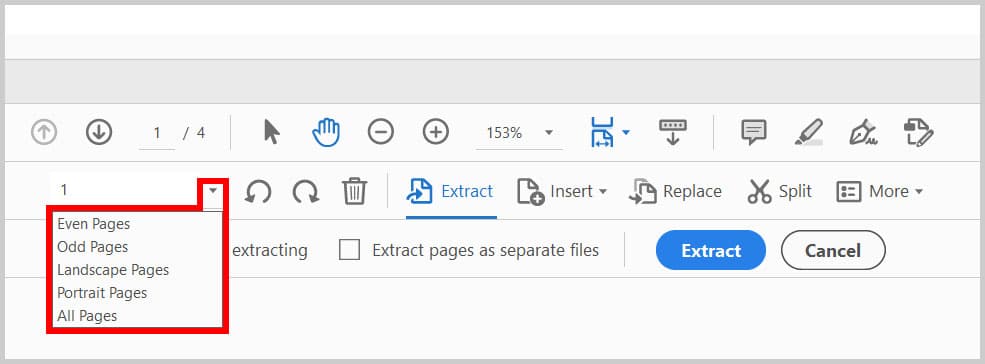
Task: Click the Replace pages tool
Action: pyautogui.click(x=675, y=191)
